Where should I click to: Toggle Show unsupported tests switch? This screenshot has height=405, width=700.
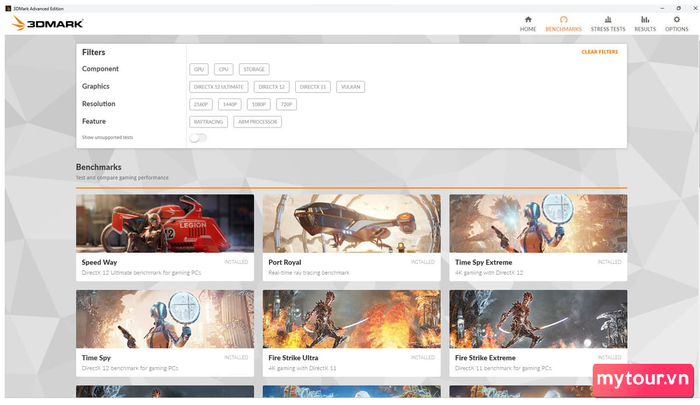coord(198,138)
